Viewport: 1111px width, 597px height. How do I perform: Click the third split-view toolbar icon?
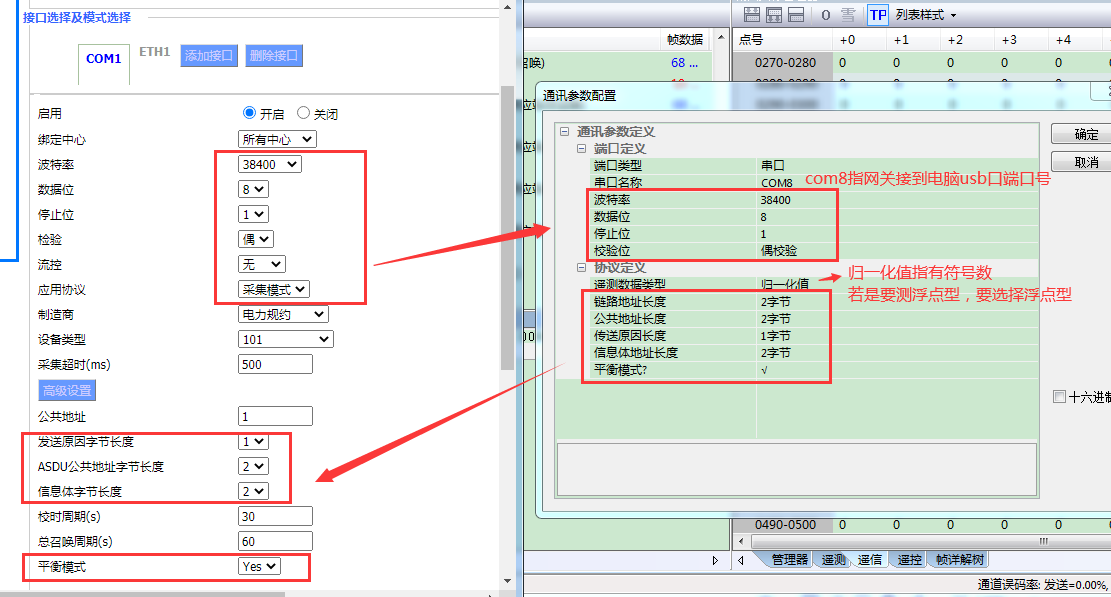(x=796, y=15)
